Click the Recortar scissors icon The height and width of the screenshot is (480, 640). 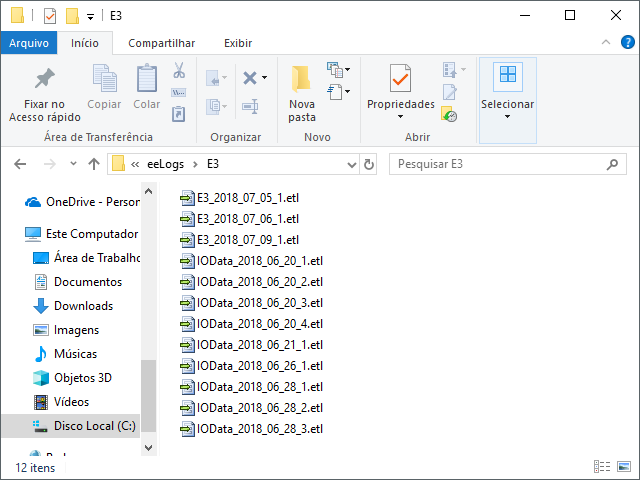(x=179, y=71)
